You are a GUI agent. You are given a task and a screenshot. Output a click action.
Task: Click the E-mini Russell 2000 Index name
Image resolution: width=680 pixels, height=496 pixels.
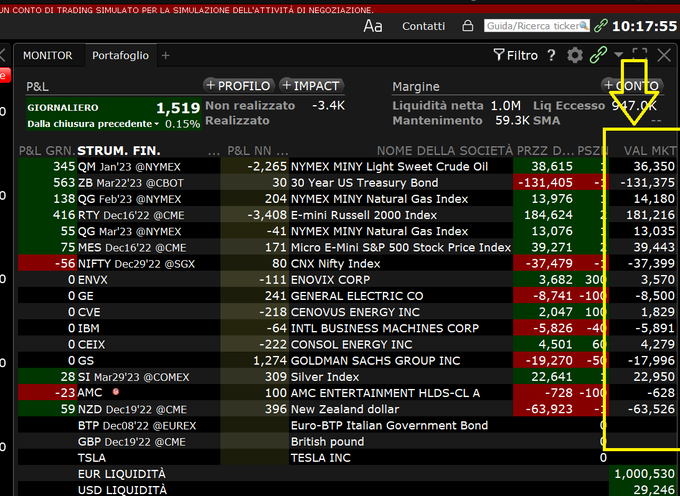click(x=363, y=215)
